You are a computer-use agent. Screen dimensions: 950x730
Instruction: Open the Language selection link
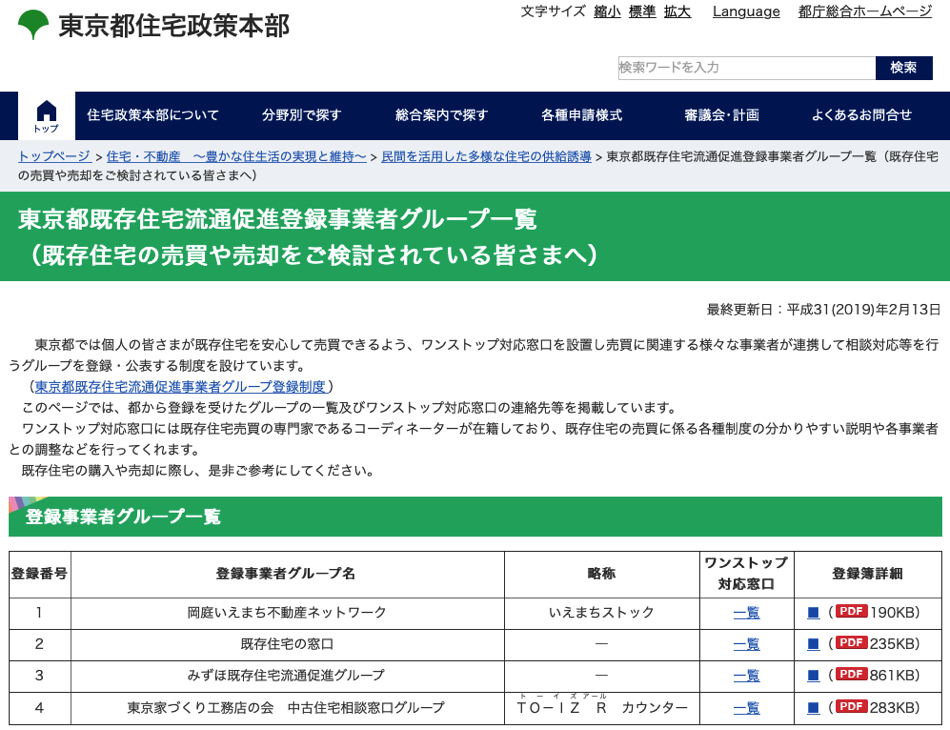pos(746,12)
